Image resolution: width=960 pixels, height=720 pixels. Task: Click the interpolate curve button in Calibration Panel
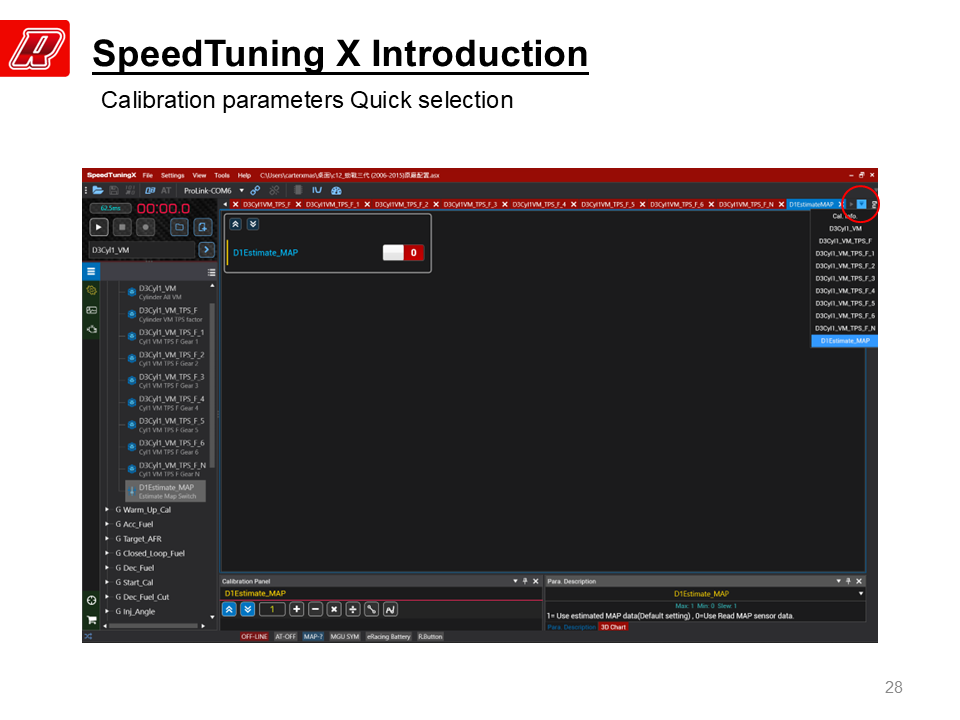pos(390,609)
